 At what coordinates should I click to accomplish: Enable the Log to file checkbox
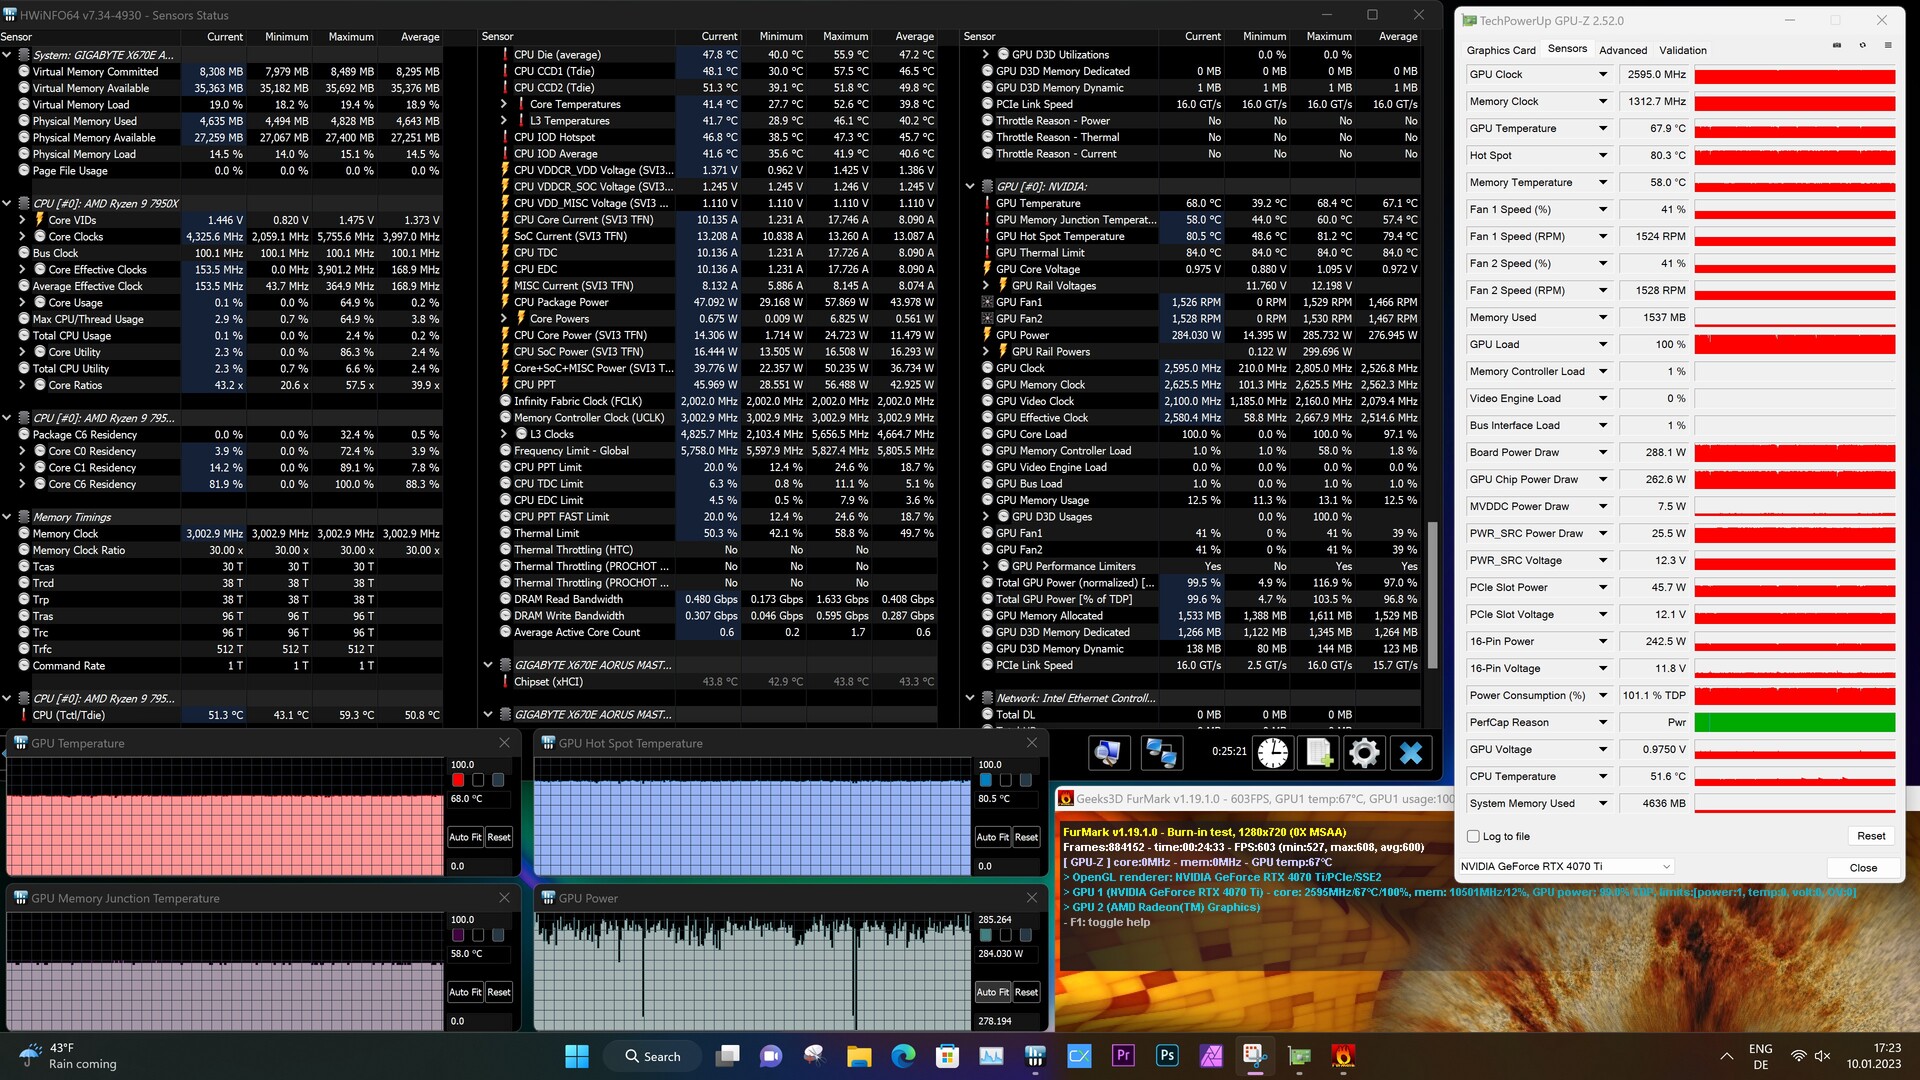point(1473,836)
